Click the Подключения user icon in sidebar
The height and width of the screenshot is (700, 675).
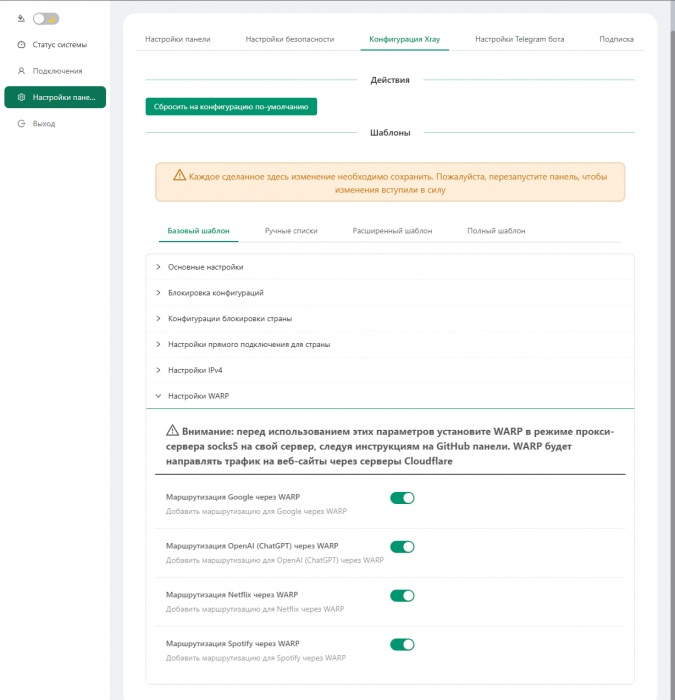(21, 71)
